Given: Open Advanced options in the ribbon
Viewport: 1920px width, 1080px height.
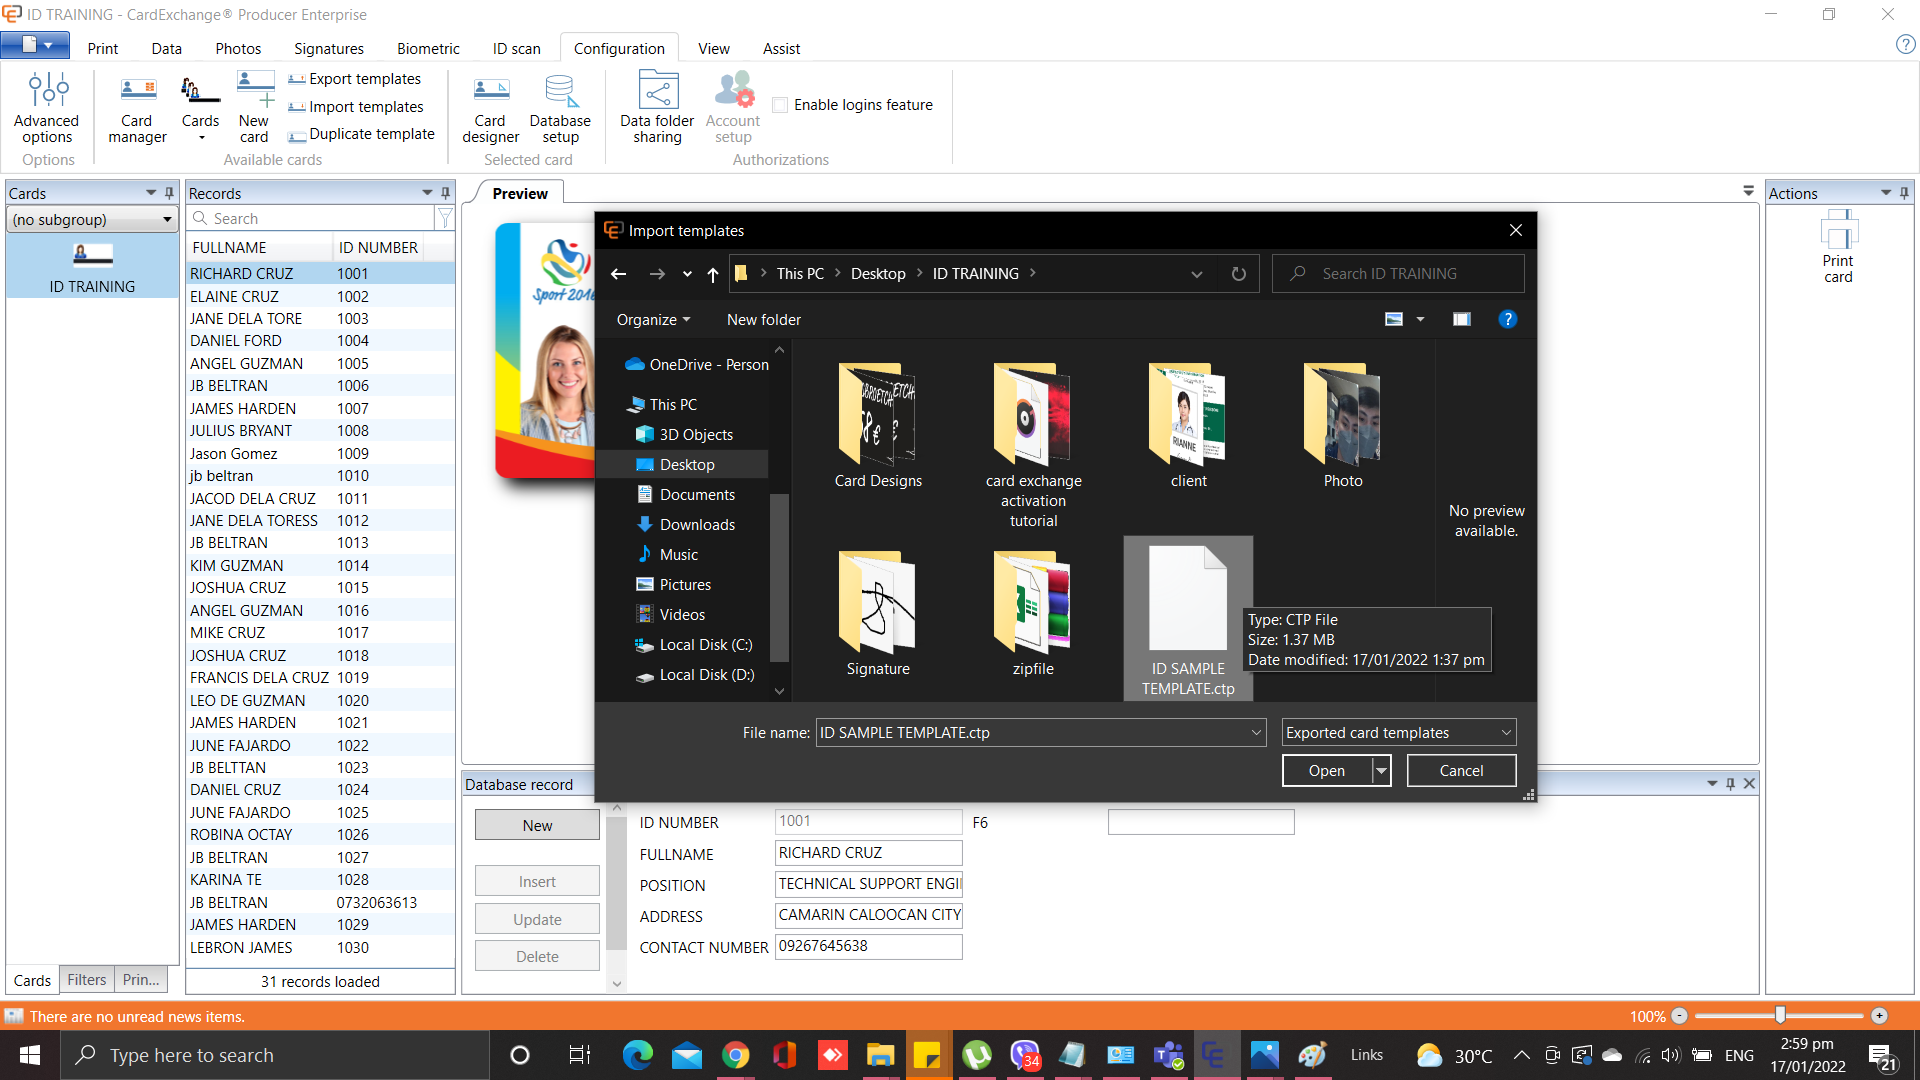Looking at the screenshot, I should click(x=47, y=108).
